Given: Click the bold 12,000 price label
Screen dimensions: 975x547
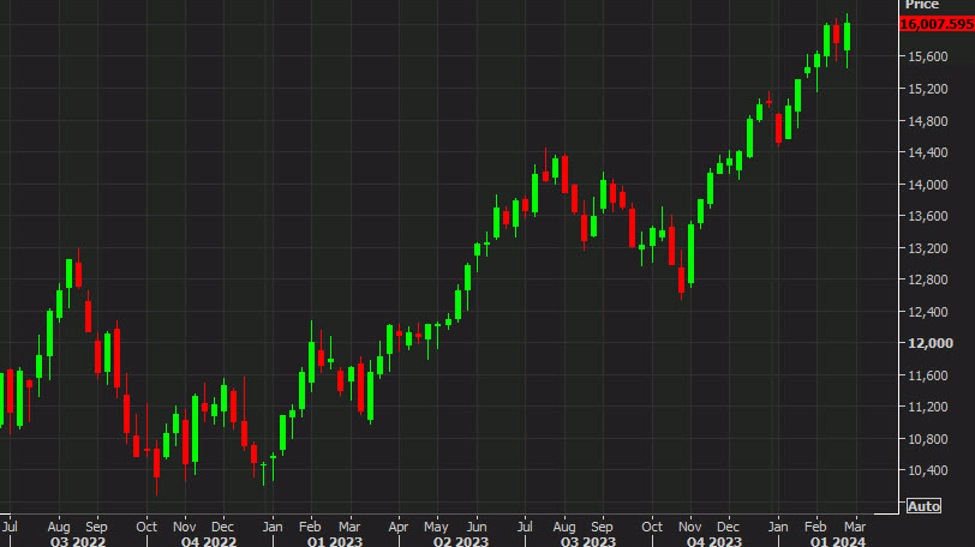Looking at the screenshot, I should pos(930,343).
